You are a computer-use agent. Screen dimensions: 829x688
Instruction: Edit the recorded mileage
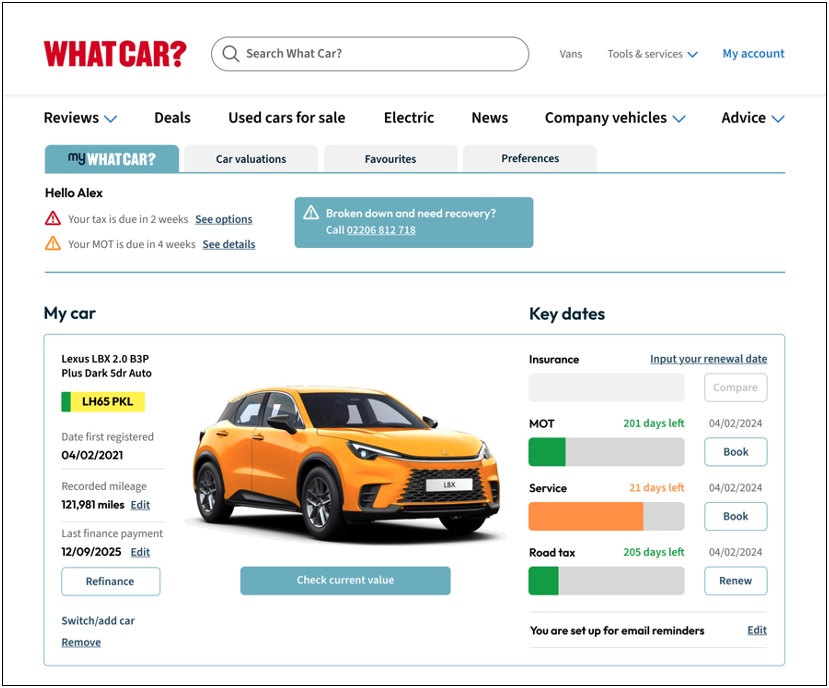pyautogui.click(x=140, y=505)
